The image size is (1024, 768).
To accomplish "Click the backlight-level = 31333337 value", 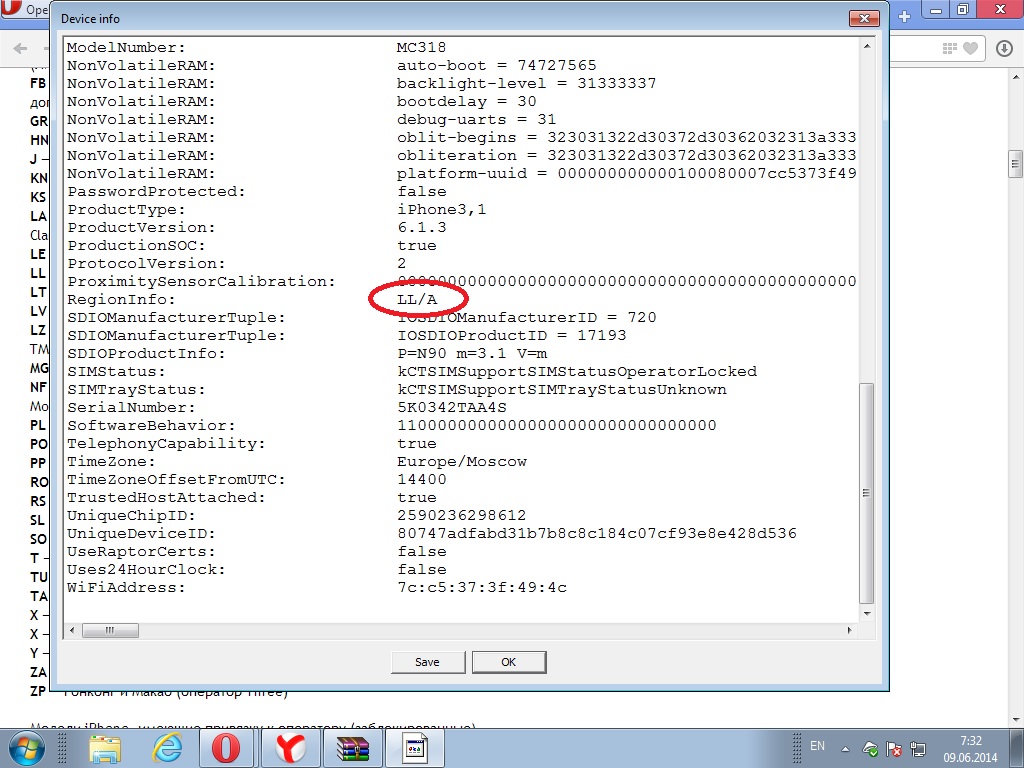I will point(526,84).
